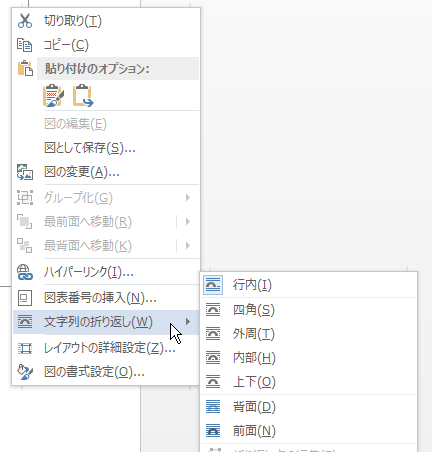432x452 pixels.
Task: Choose paste keep source formatting icon
Action: 53,96
